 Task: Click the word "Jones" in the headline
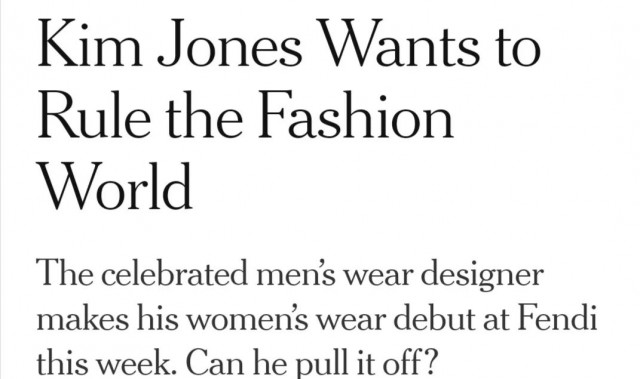pos(230,44)
